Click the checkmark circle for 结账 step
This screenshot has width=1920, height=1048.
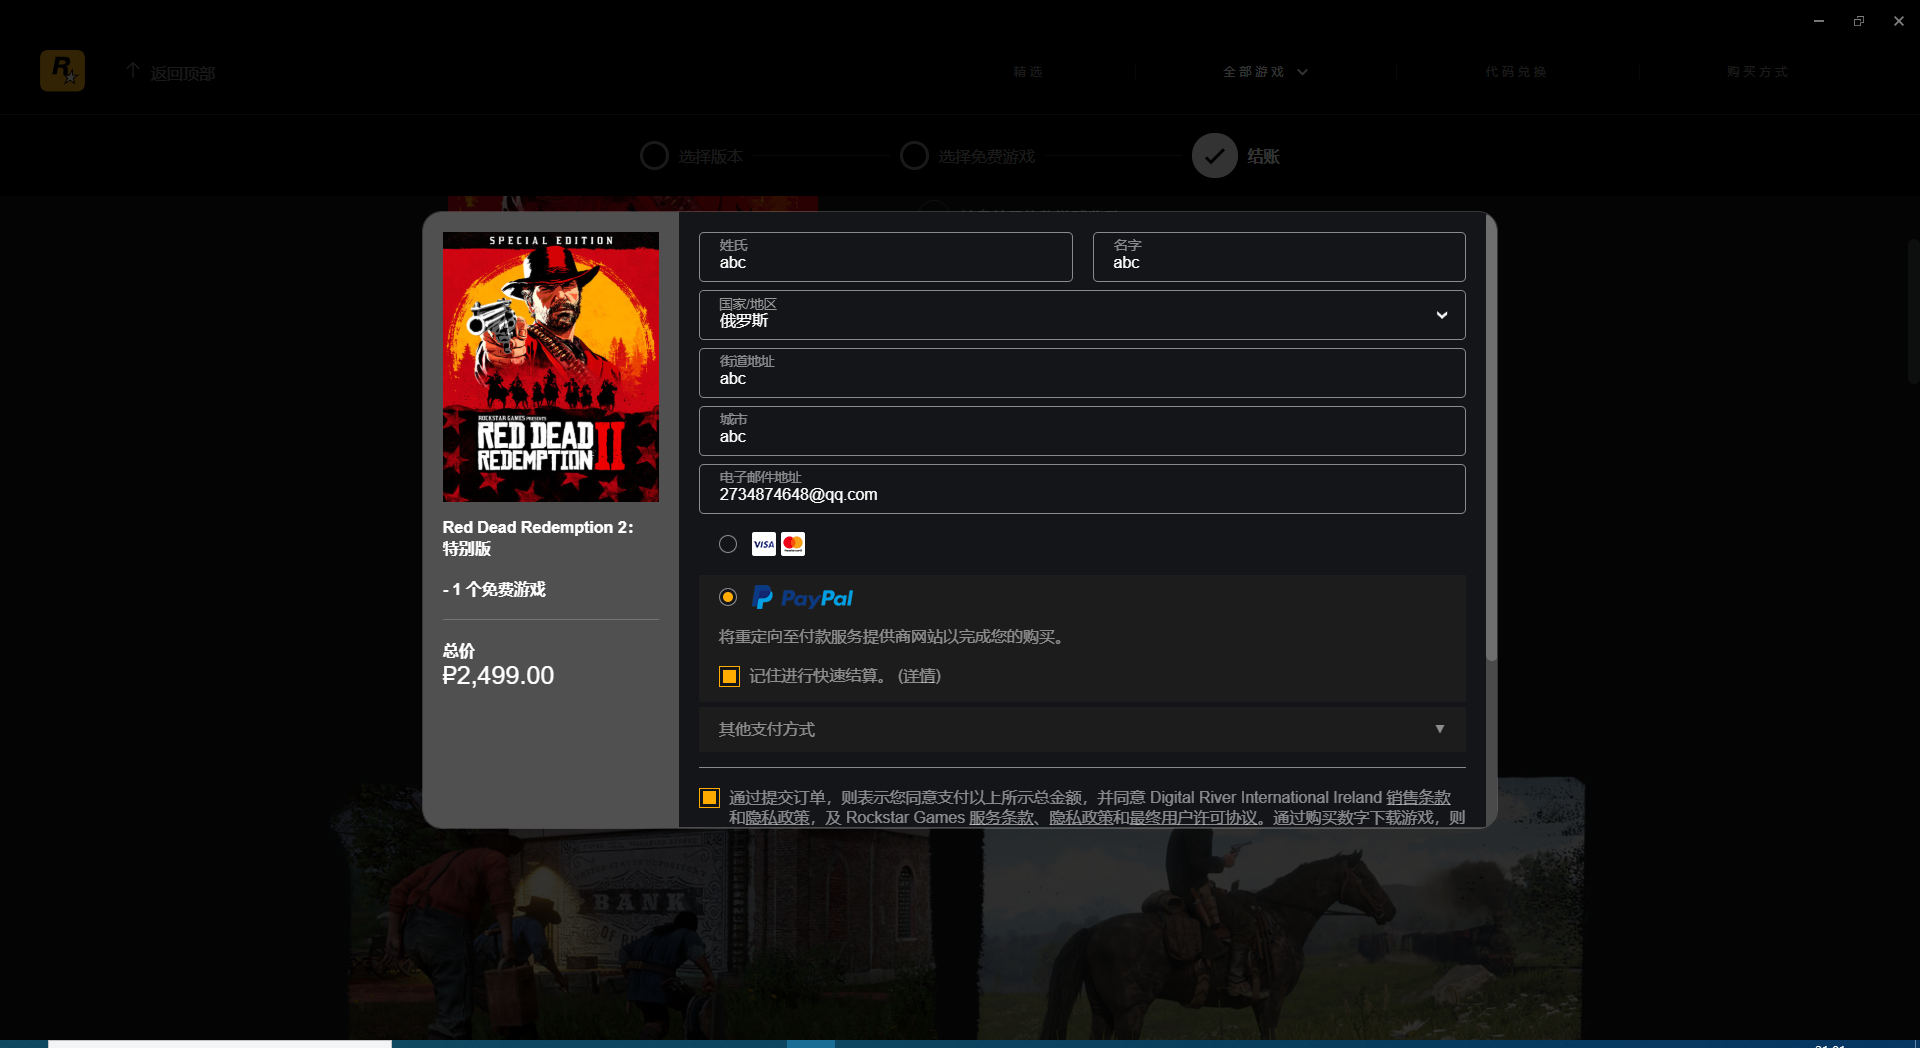pyautogui.click(x=1215, y=156)
